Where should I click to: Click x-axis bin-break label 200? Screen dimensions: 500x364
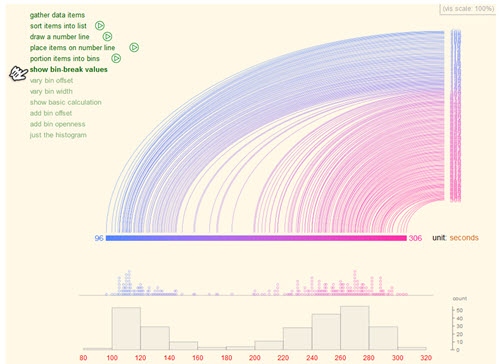(x=255, y=358)
